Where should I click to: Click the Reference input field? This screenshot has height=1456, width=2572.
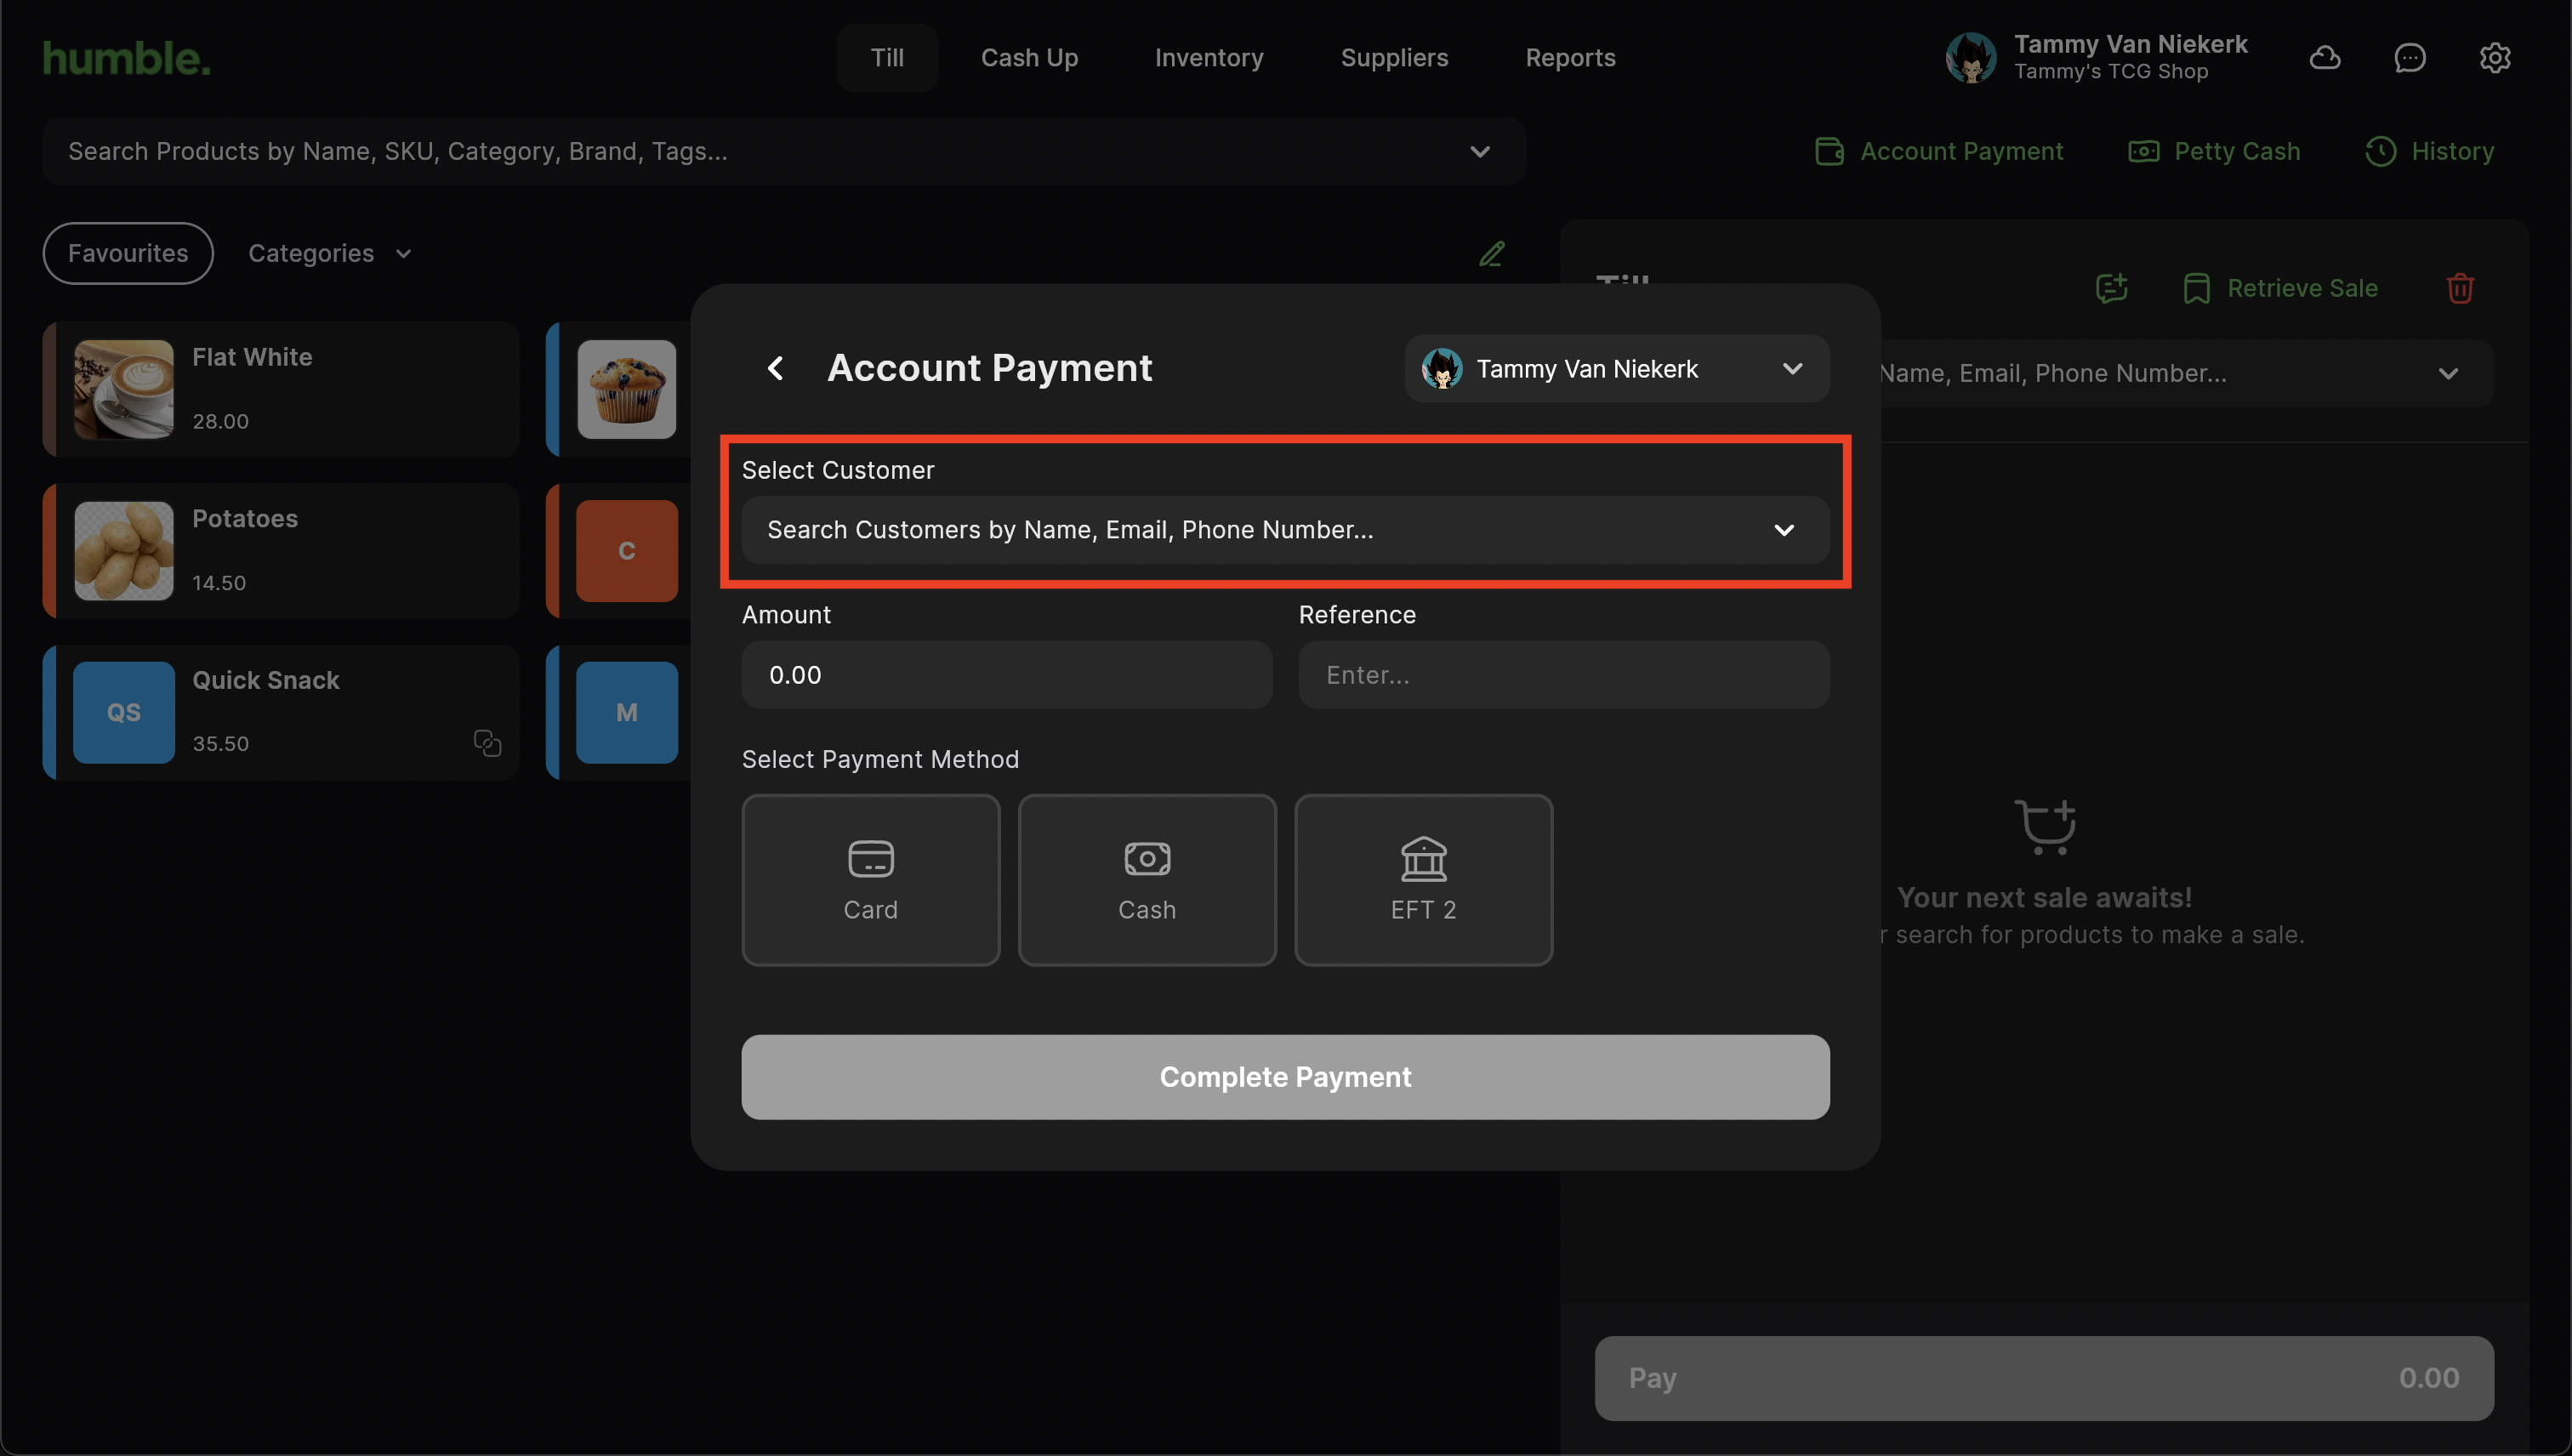pyautogui.click(x=1563, y=675)
